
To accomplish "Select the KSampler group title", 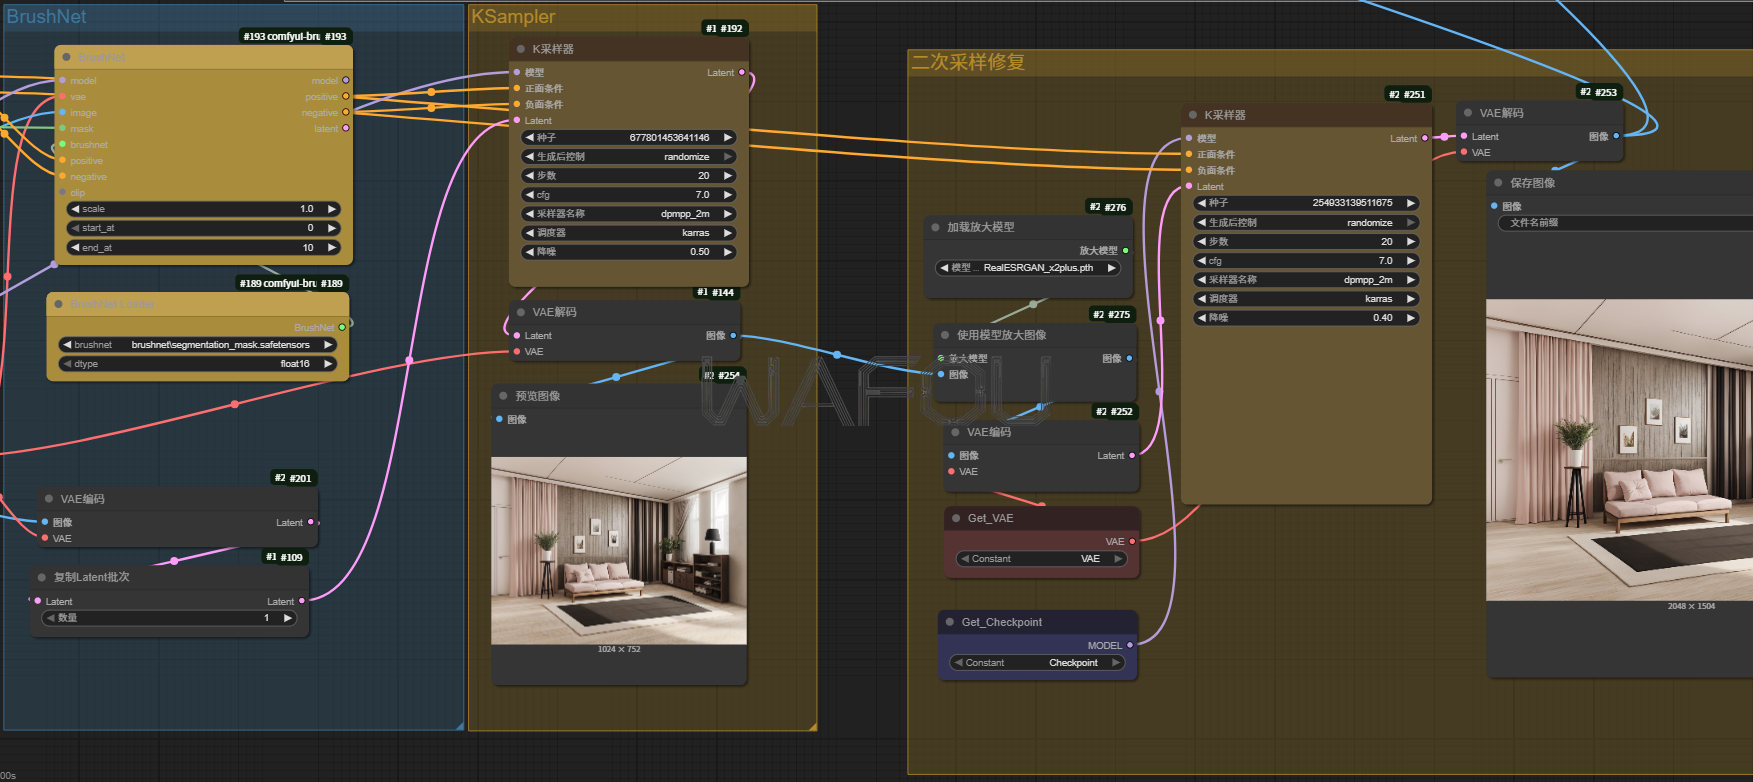I will tap(513, 16).
